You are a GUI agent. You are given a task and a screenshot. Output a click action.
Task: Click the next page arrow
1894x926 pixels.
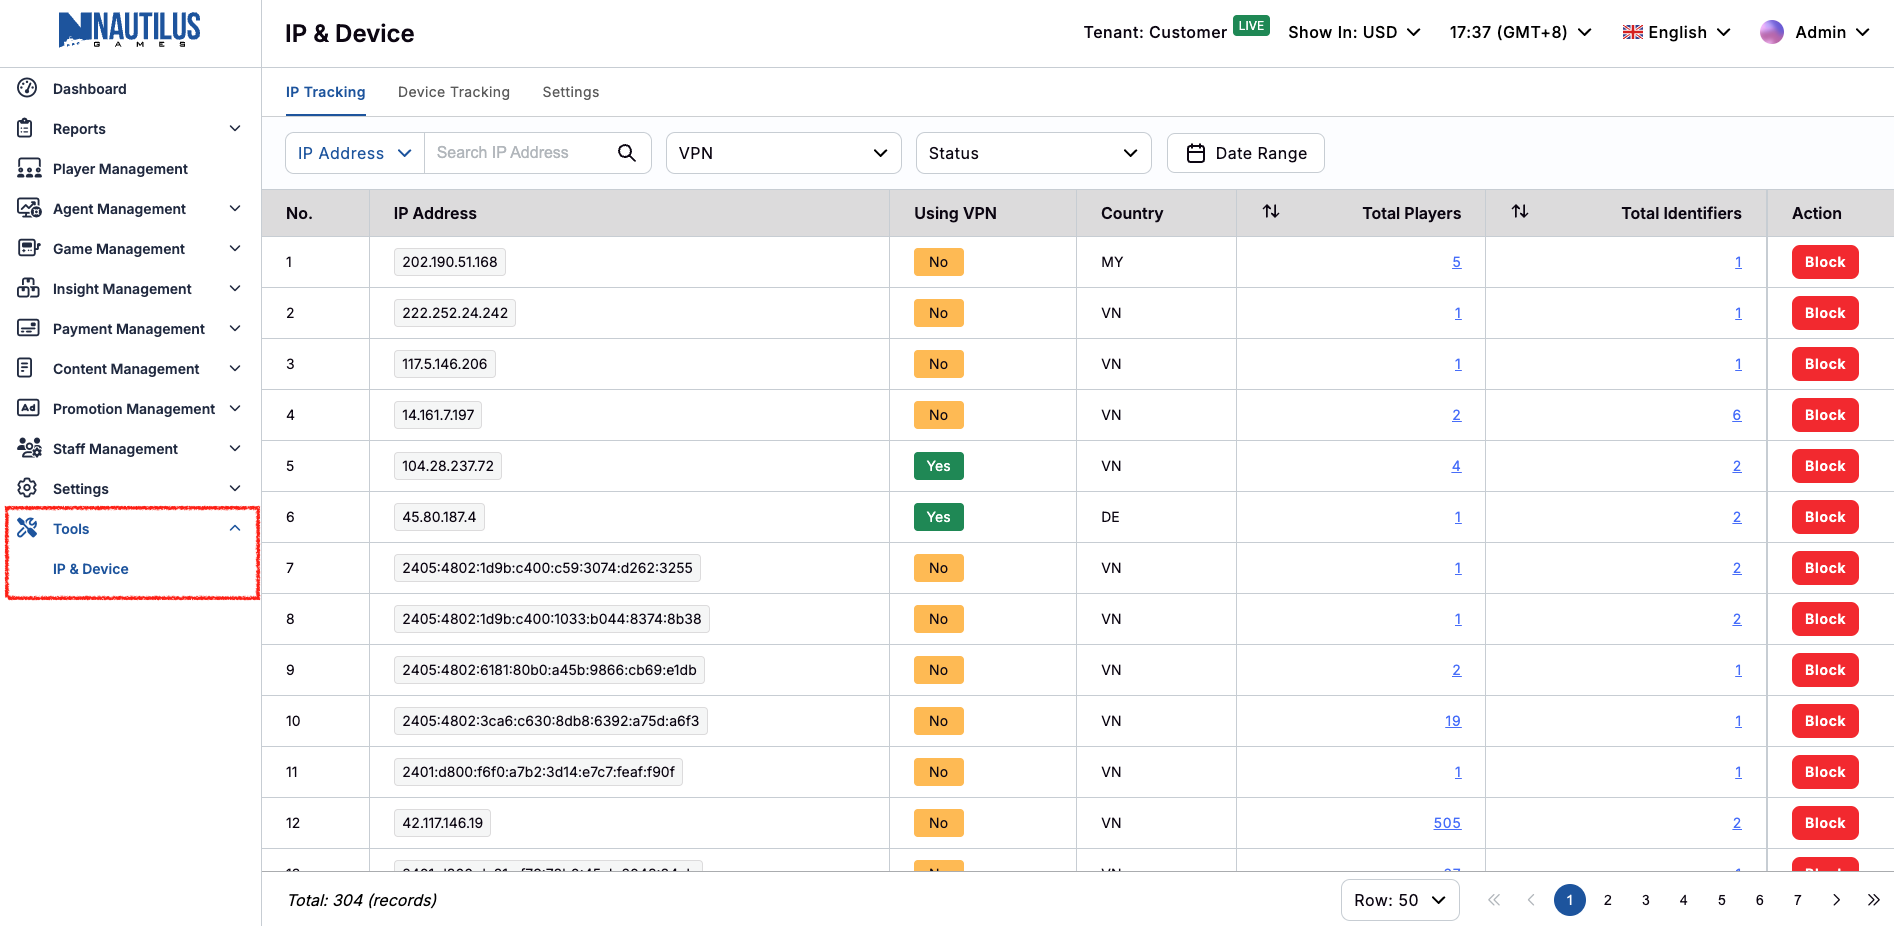(1836, 900)
